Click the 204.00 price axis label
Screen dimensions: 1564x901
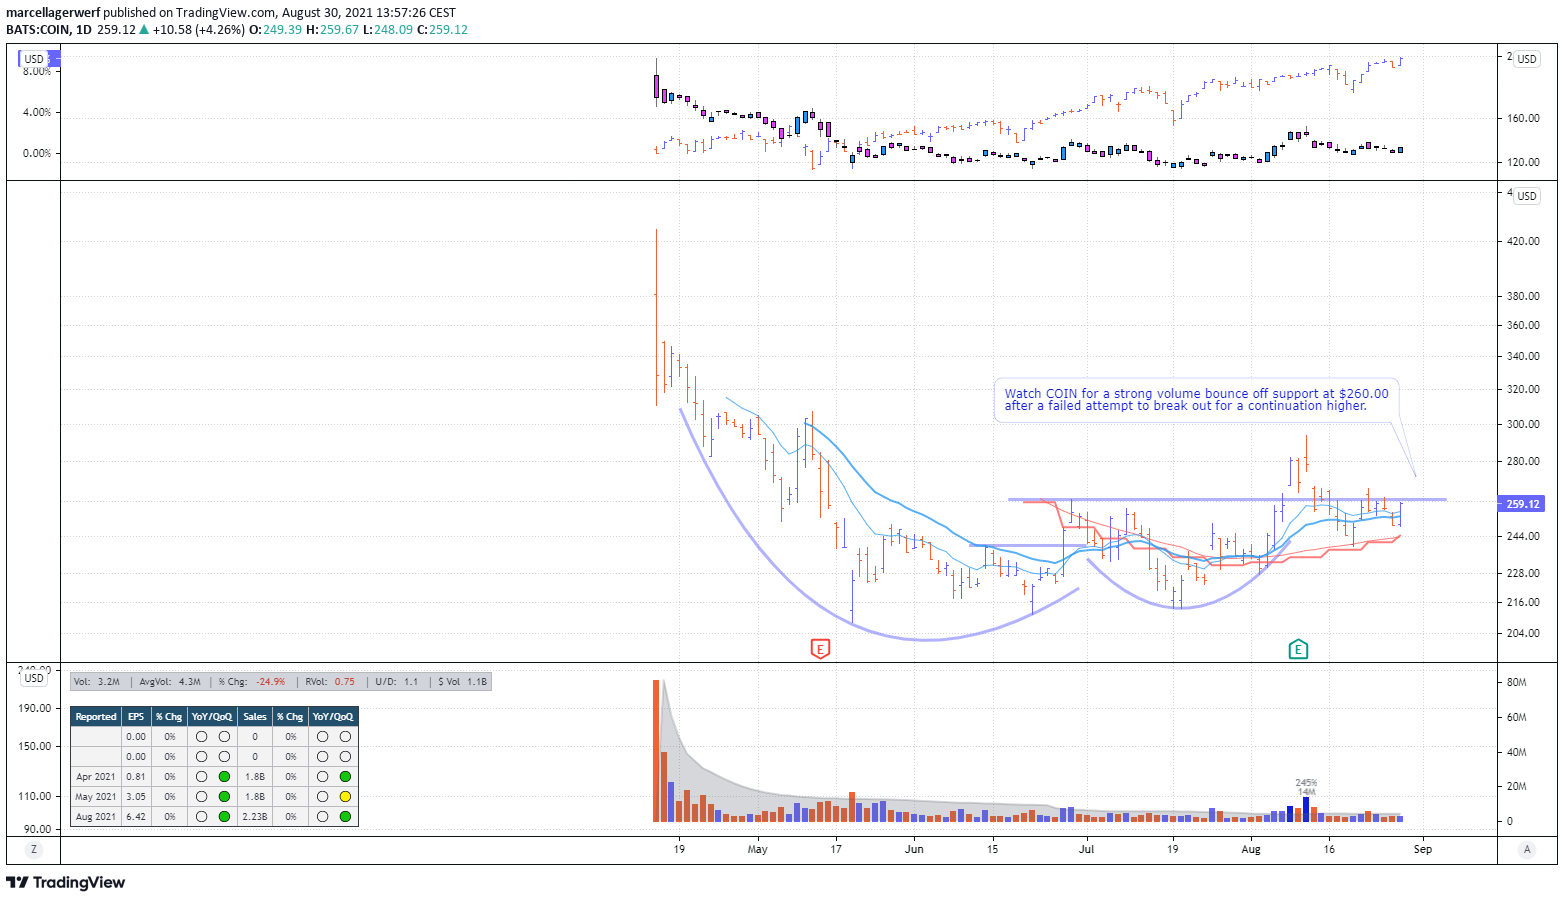(1523, 633)
